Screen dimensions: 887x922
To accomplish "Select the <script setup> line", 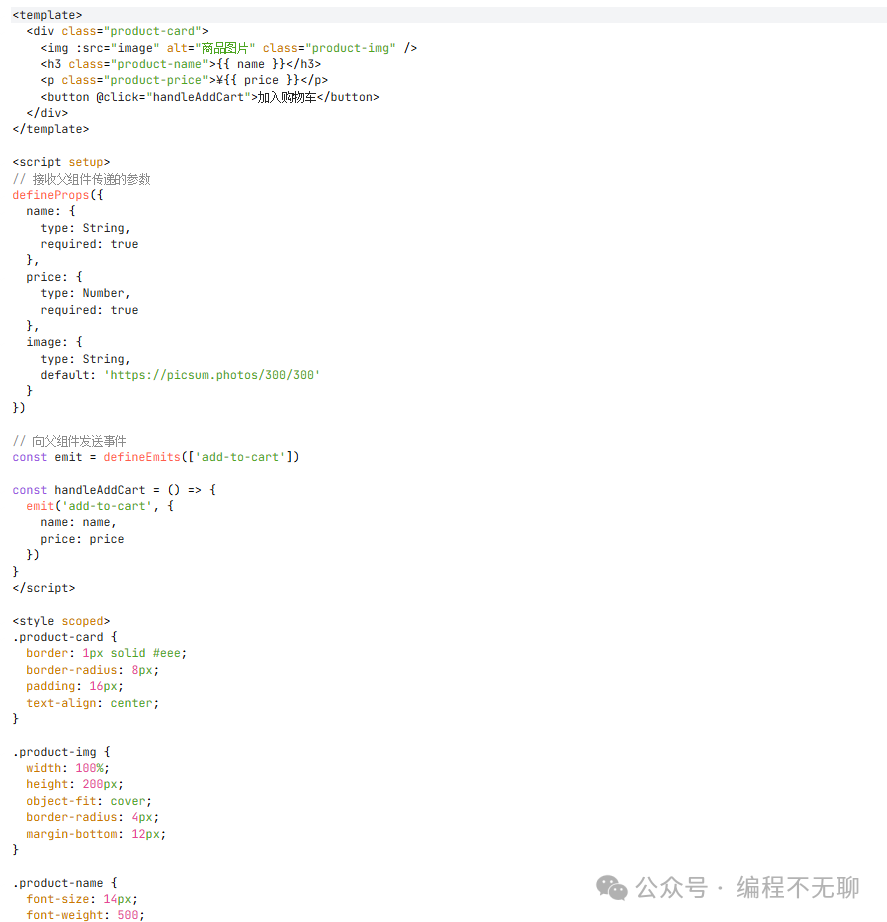I will [x=61, y=162].
